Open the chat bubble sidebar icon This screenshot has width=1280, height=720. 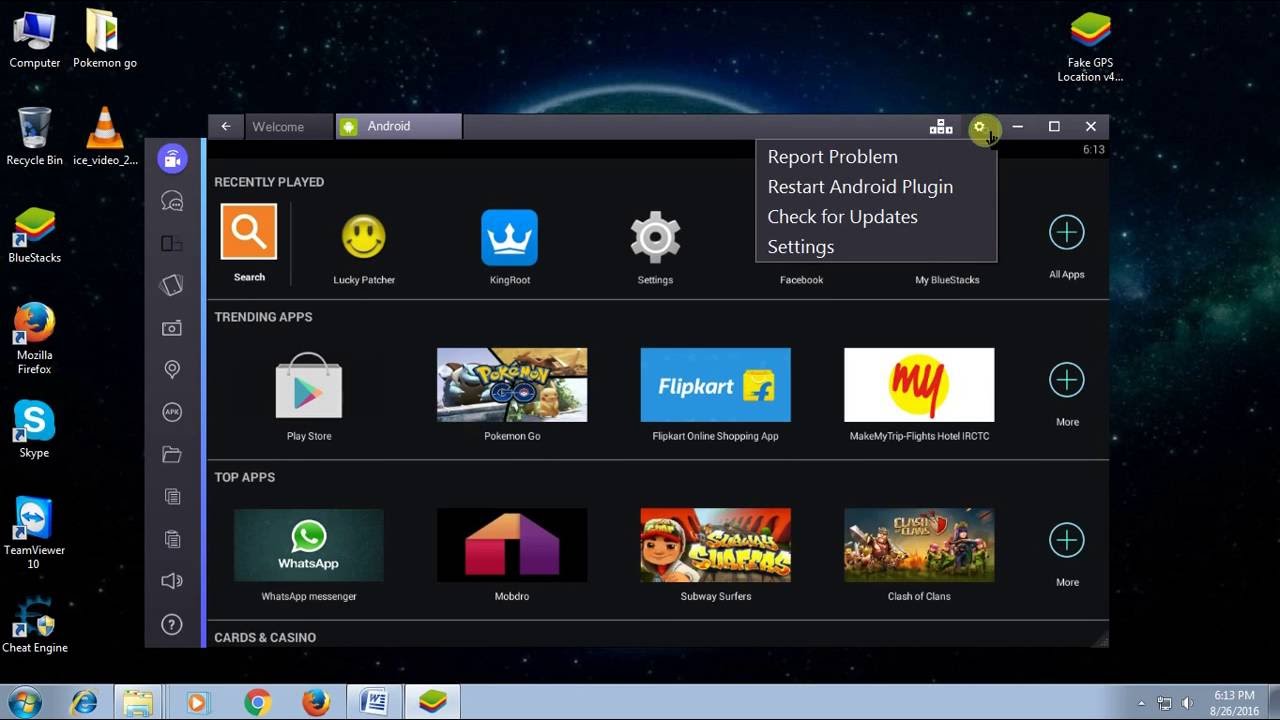[x=172, y=201]
